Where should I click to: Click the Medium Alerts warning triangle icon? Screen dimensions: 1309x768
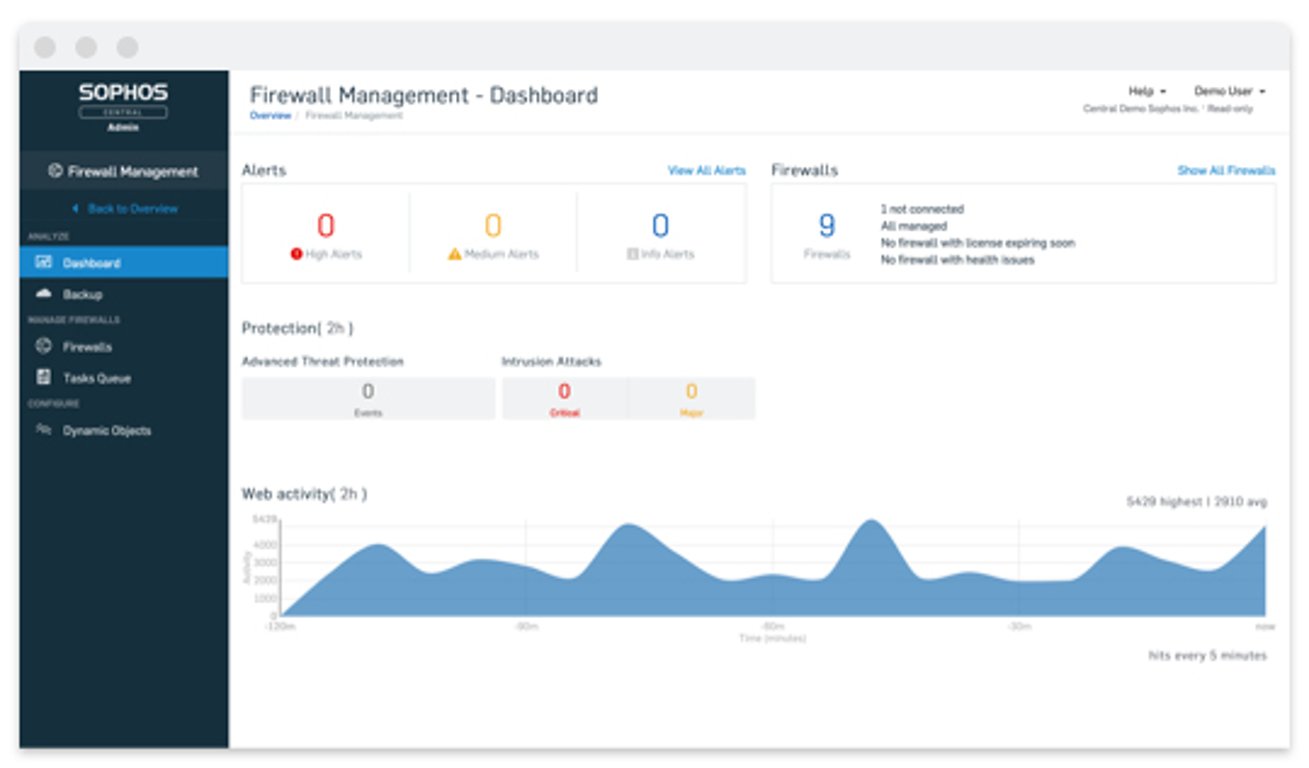454,254
